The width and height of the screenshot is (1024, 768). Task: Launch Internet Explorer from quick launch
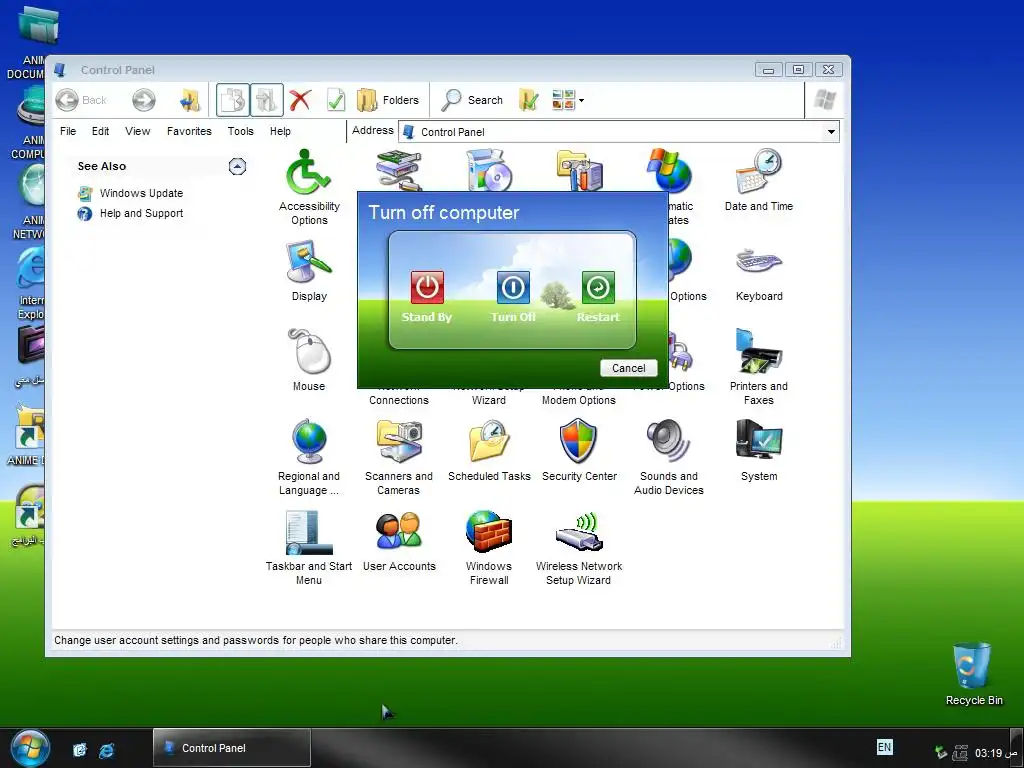pyautogui.click(x=106, y=750)
